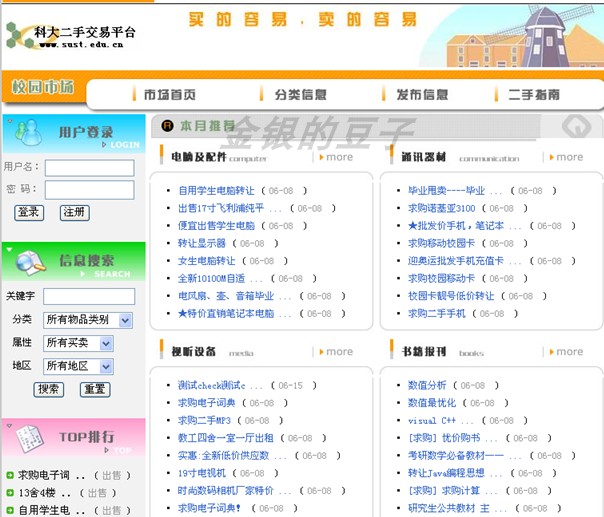Open the 发布信息 navigation tab
The image size is (604, 517).
[x=422, y=94]
